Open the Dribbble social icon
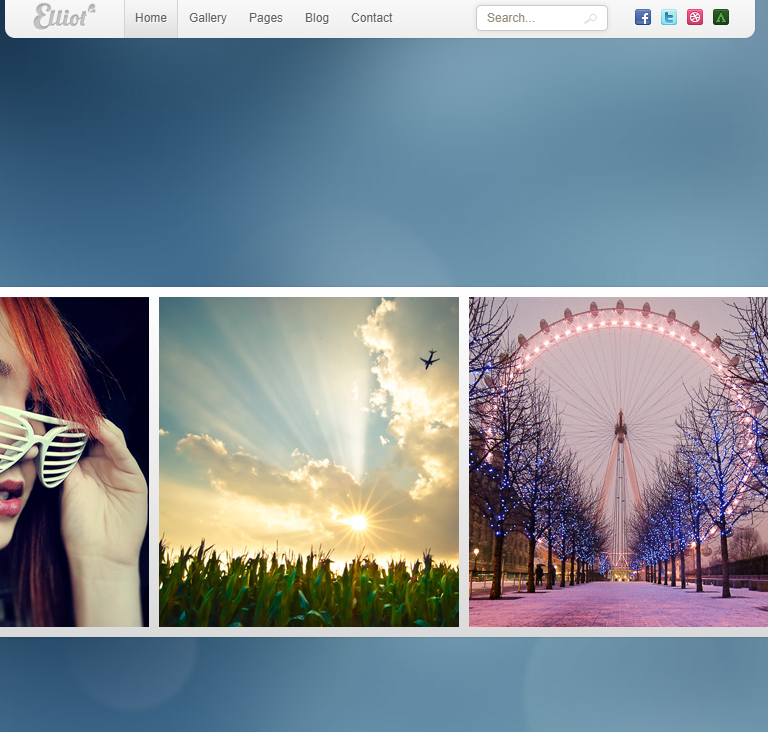 click(695, 18)
